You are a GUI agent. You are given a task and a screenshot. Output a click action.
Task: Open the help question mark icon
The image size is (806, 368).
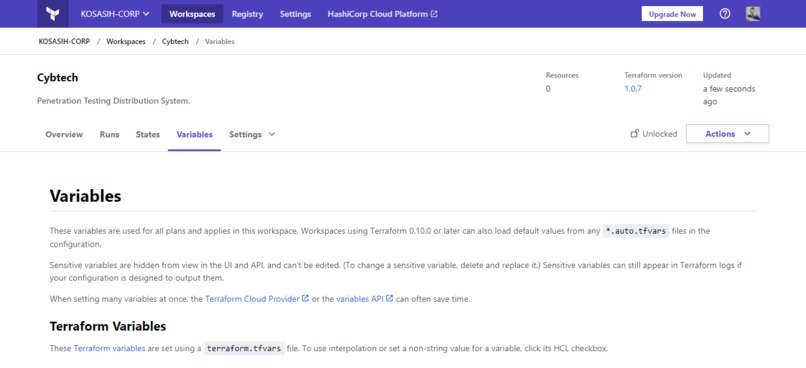[725, 14]
